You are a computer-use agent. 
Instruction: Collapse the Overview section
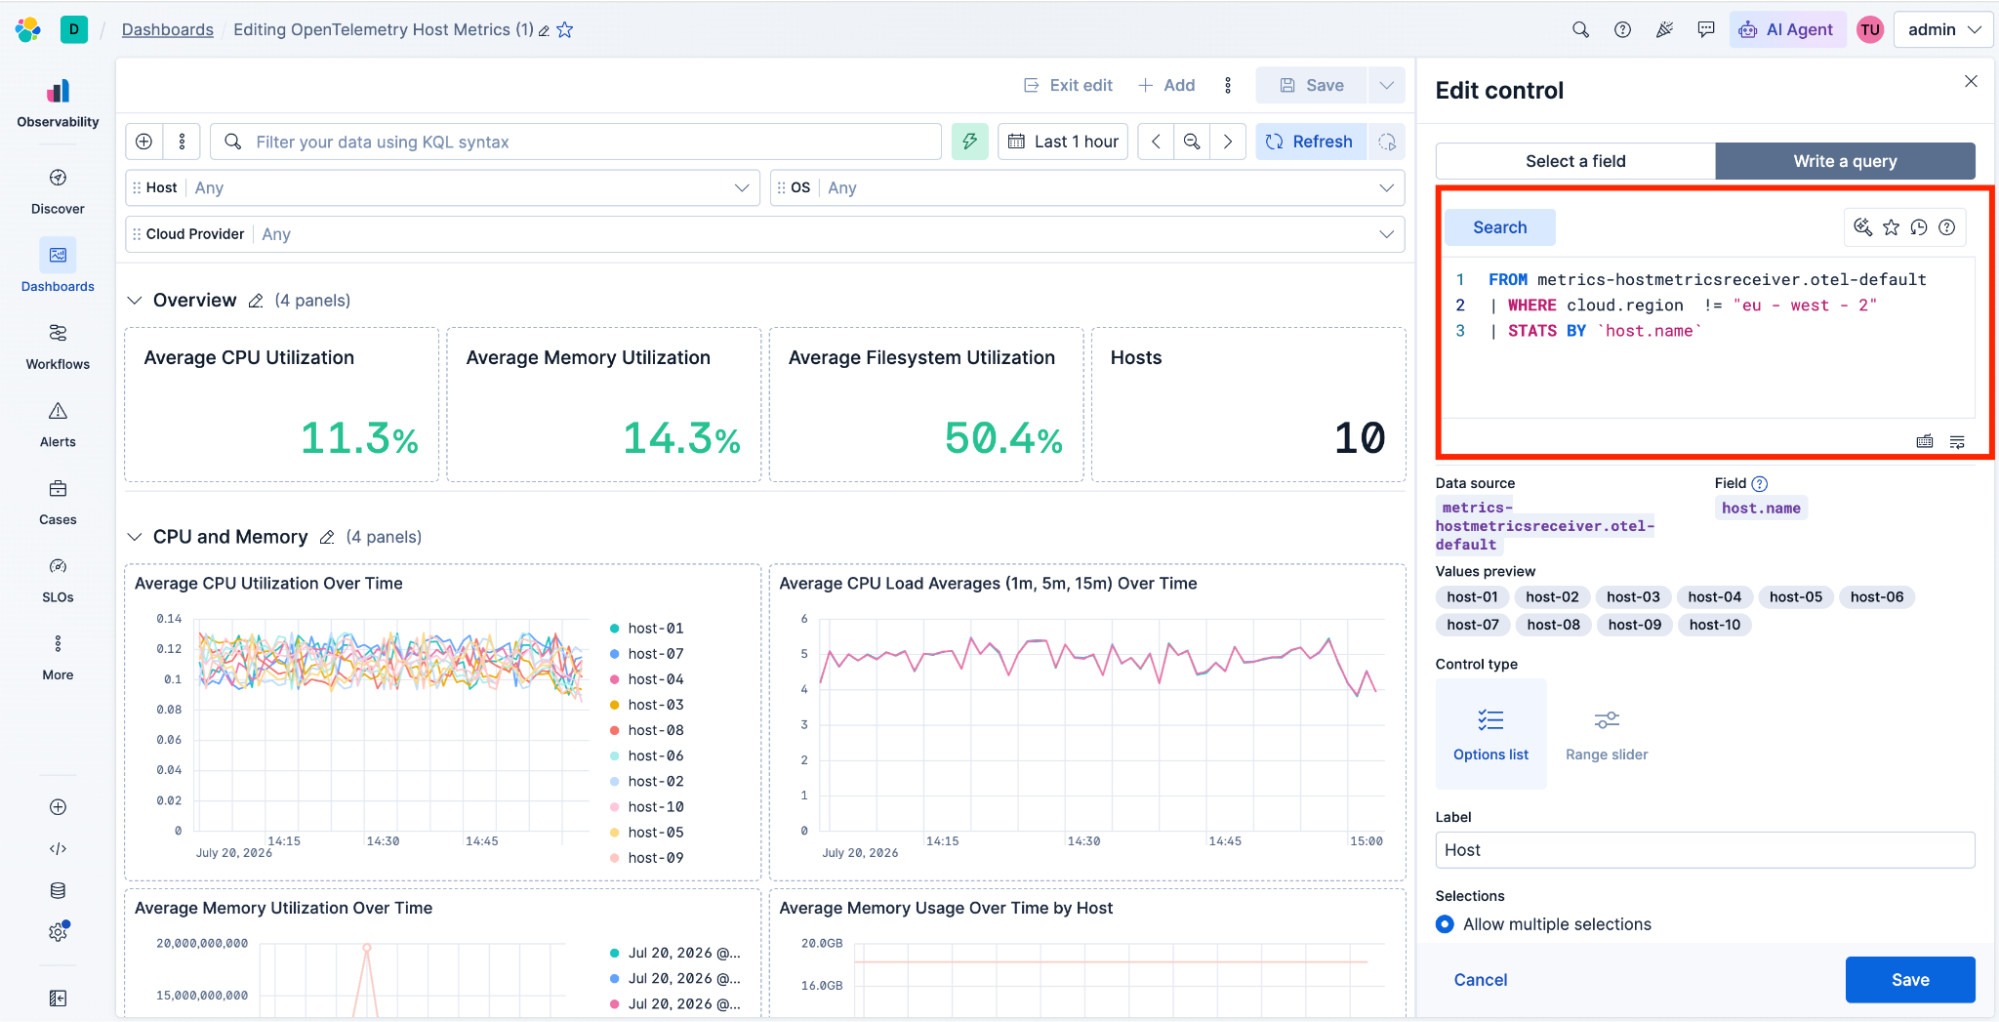pyautogui.click(x=135, y=301)
